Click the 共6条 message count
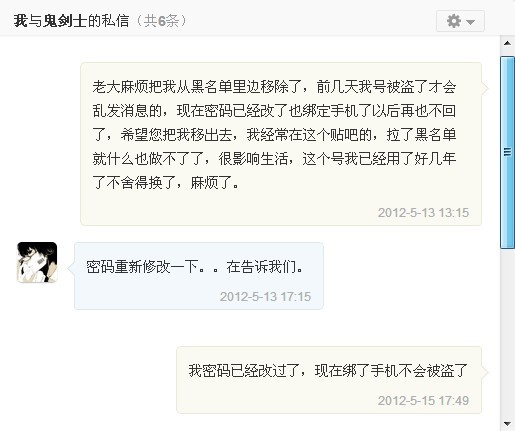This screenshot has width=515, height=431. pos(161,21)
